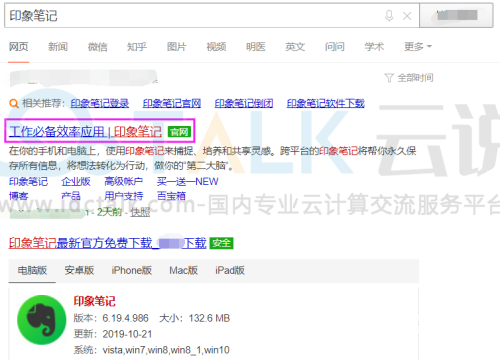Image resolution: width=500 pixels, height=360 pixels.
Task: Click the green 安全 badge
Action: tap(221, 243)
